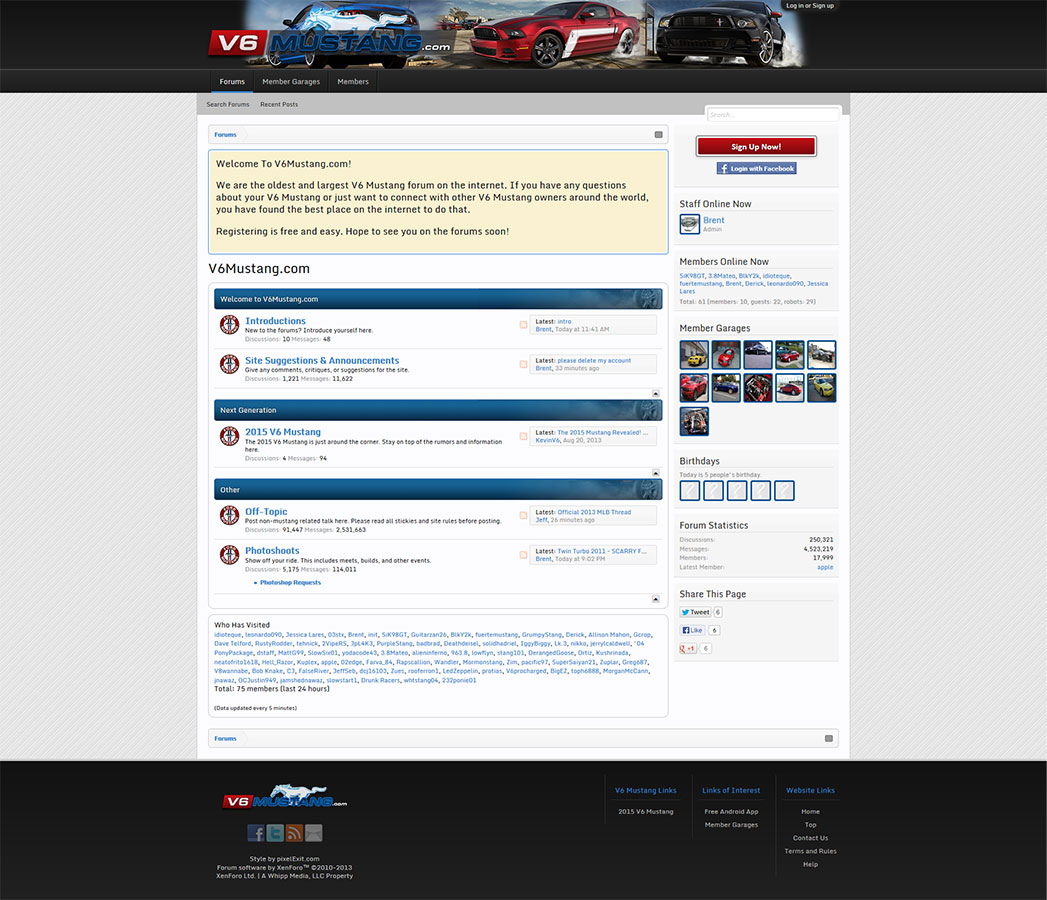Open the Forums tab
Image resolution: width=1047 pixels, height=900 pixels.
tap(232, 81)
